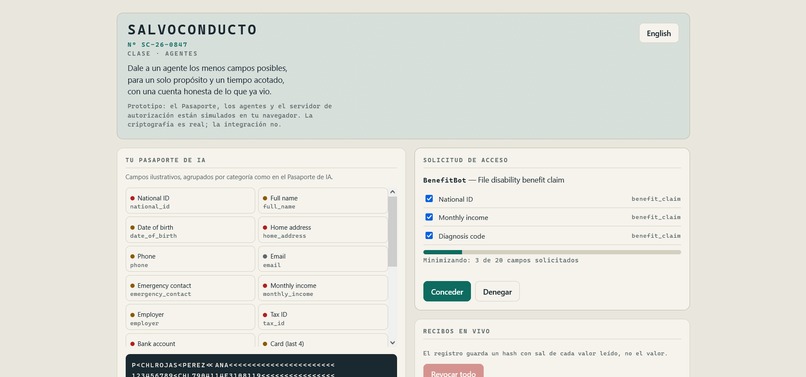Click the passport fields scroll-down arrow
The width and height of the screenshot is (806, 377).
[x=392, y=342]
